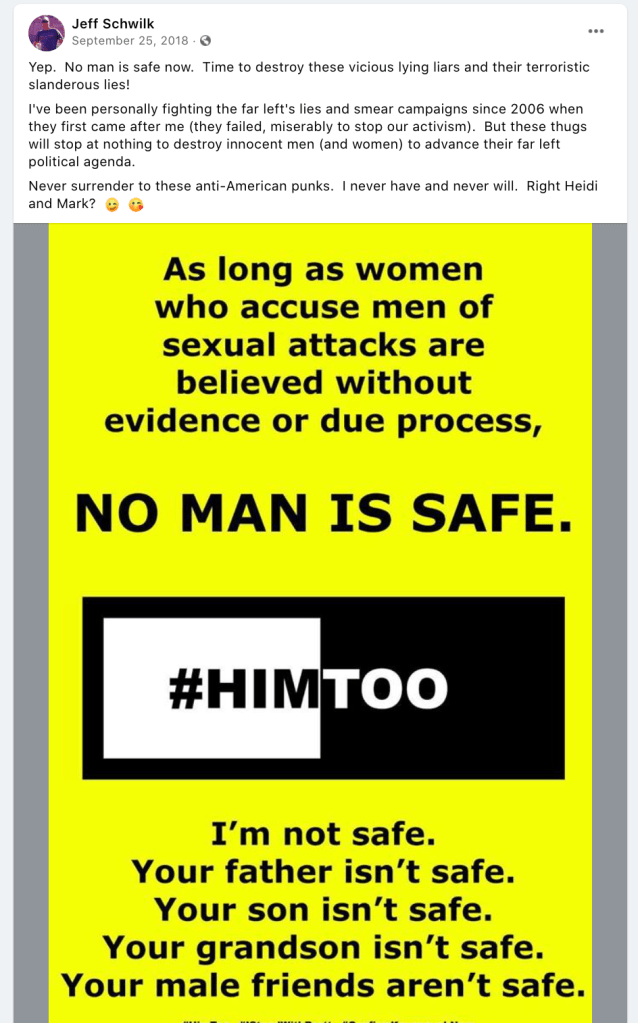Open the yellow #HimToo poster image
Viewport: 638px width, 1023px height.
[x=320, y=623]
